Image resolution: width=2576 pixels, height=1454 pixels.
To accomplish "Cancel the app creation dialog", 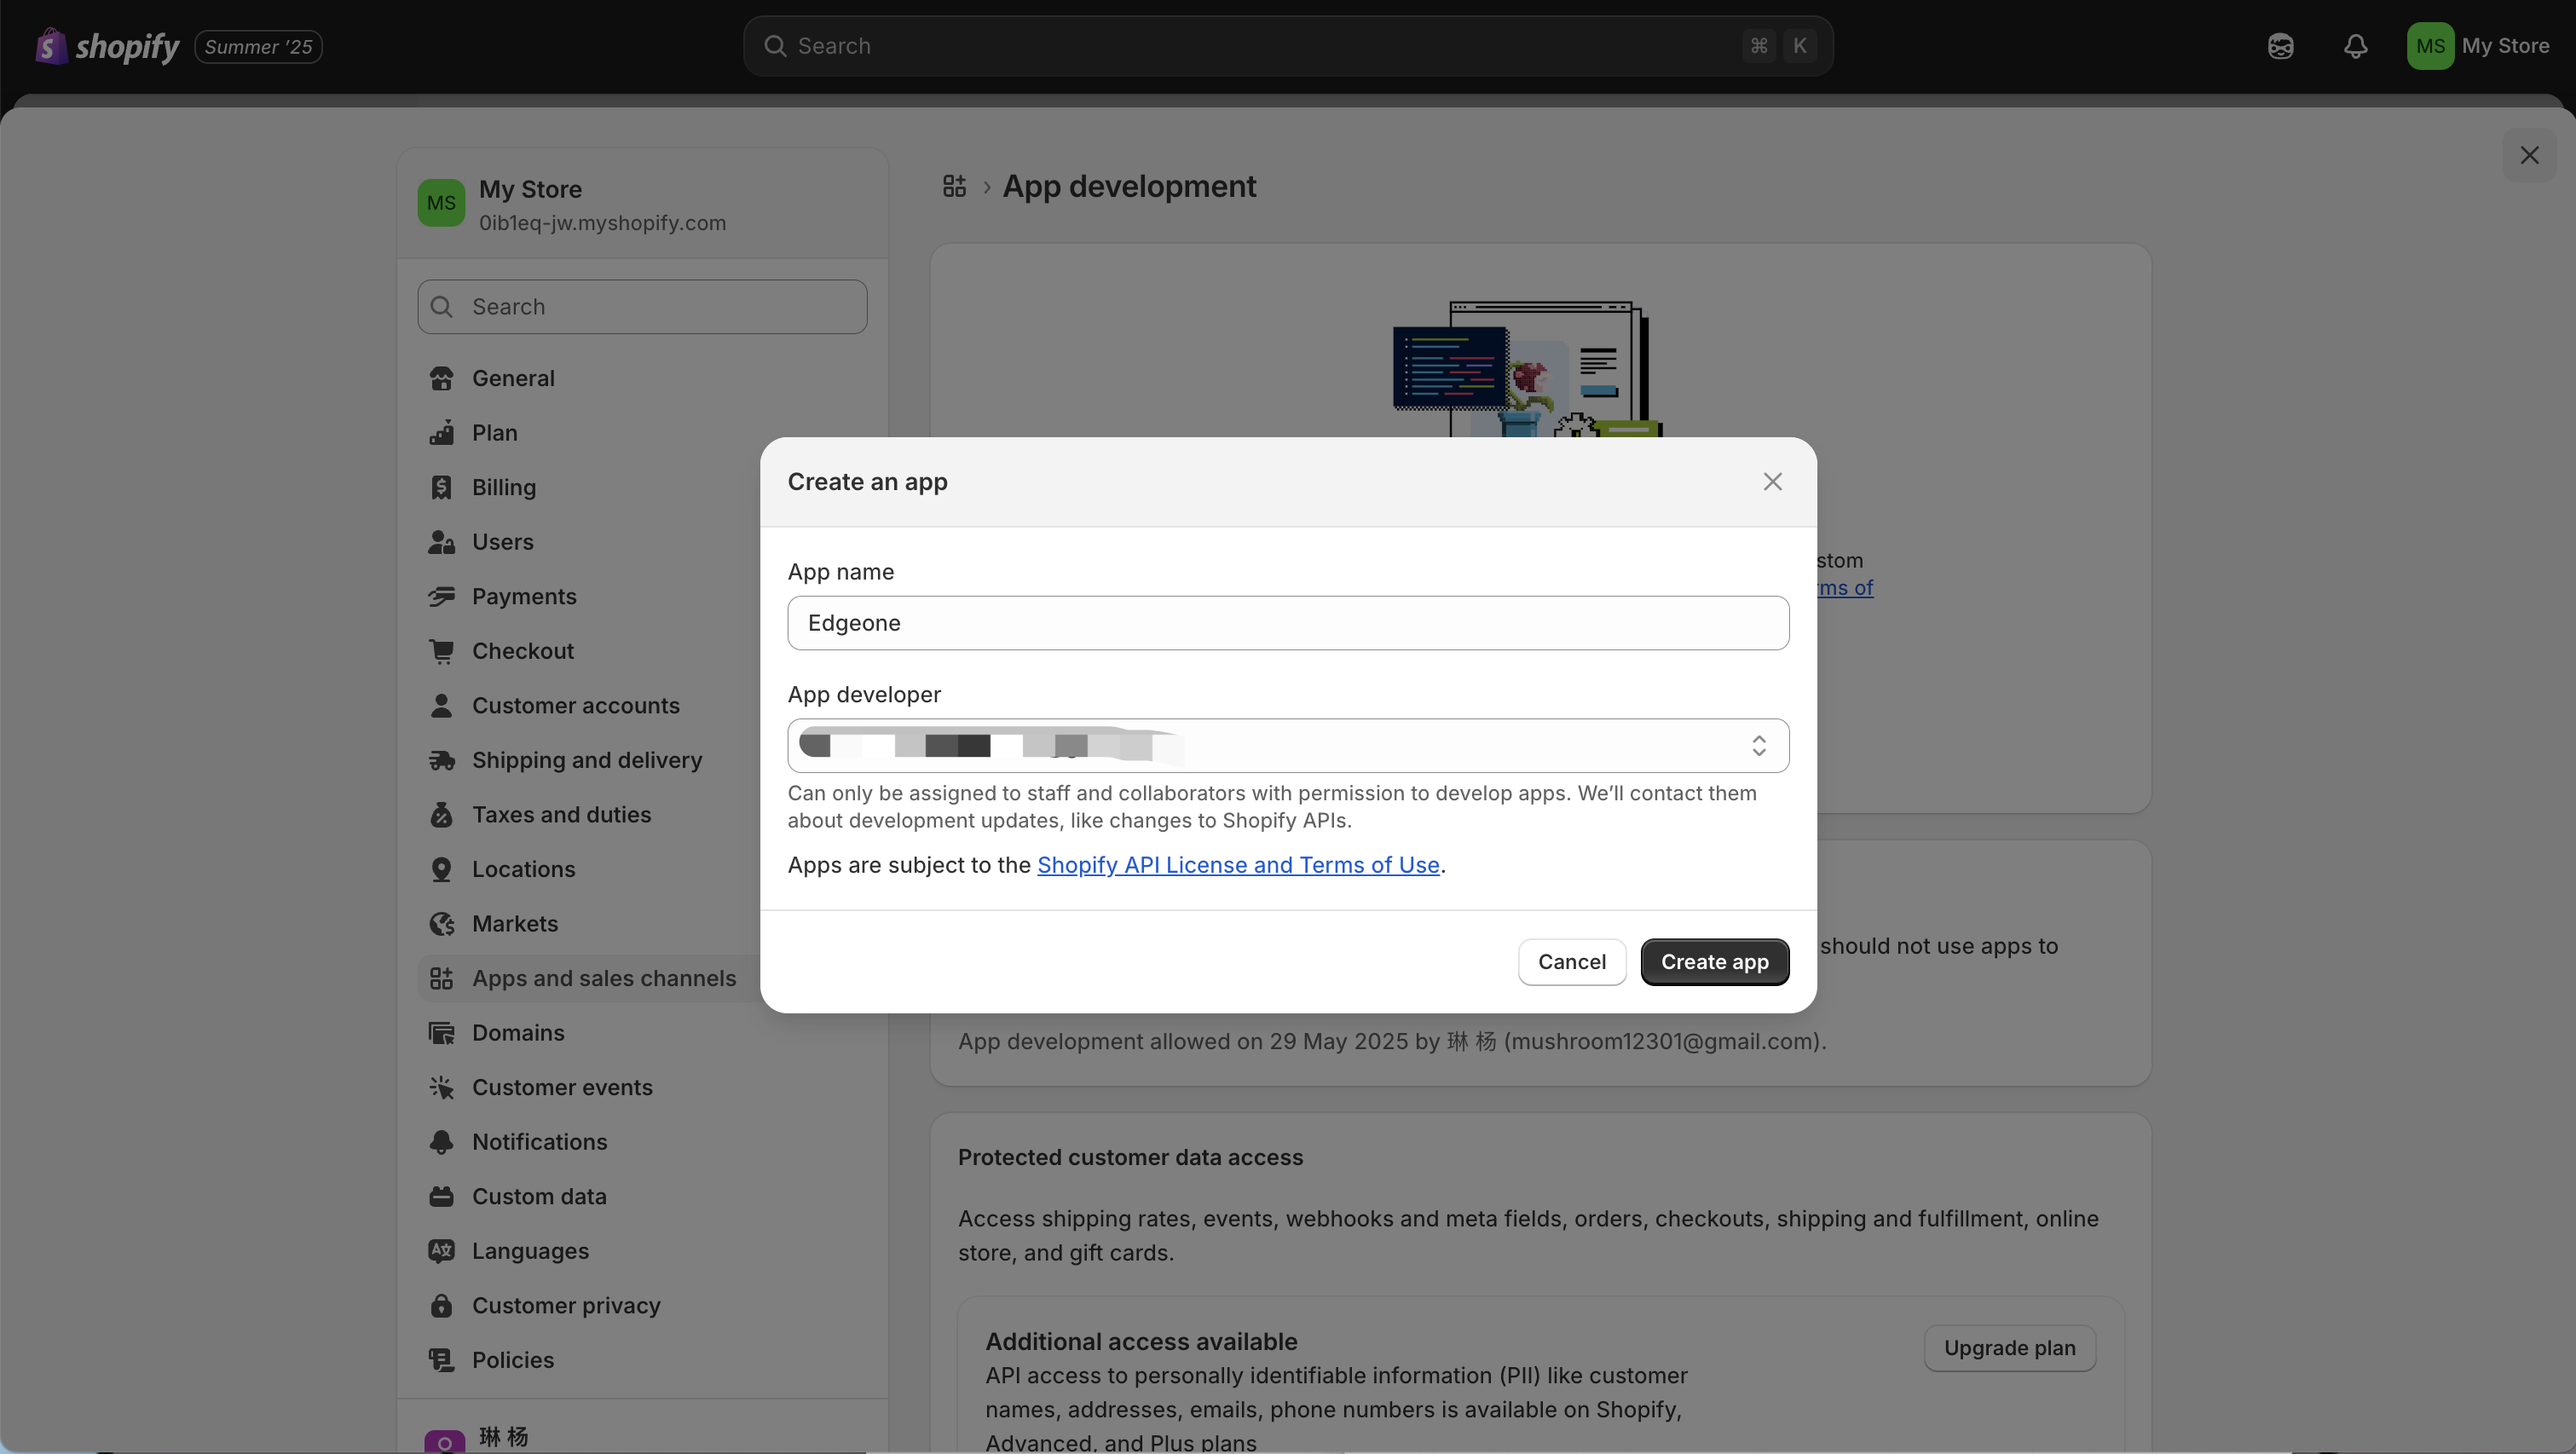I will point(1571,961).
